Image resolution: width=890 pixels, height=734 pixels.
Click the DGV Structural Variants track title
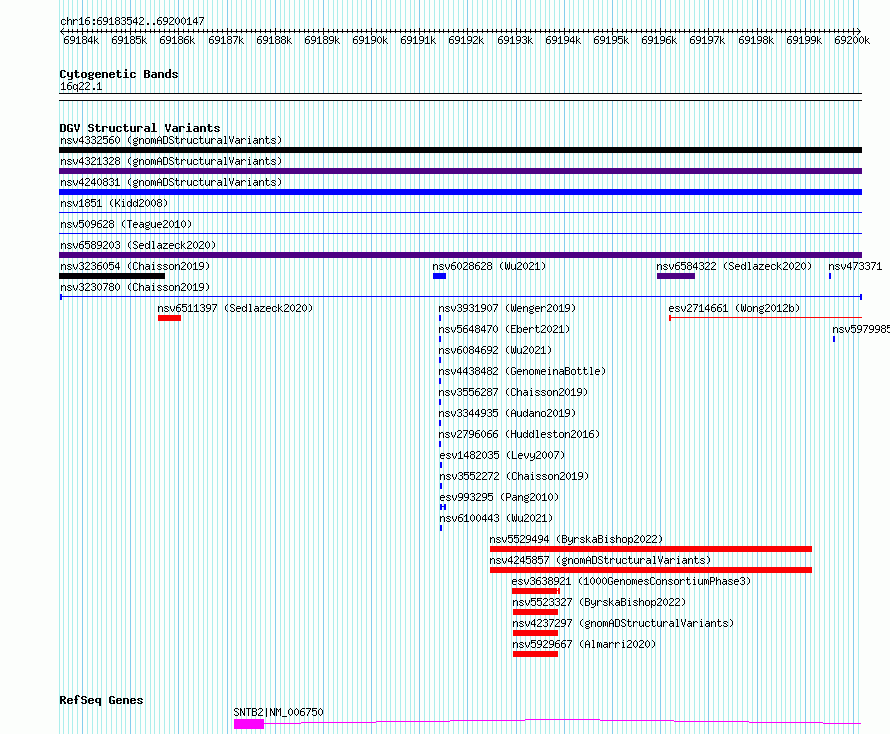[x=140, y=128]
